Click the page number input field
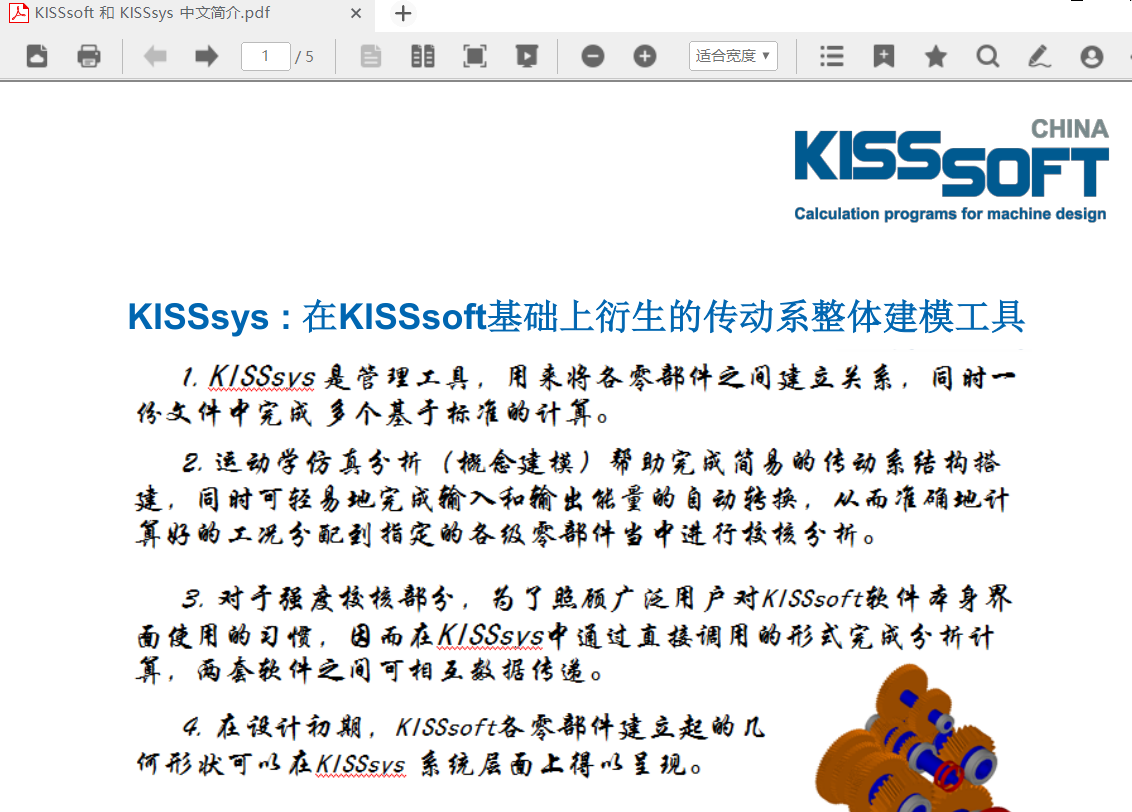Viewport: 1132px width, 812px height. pos(265,56)
